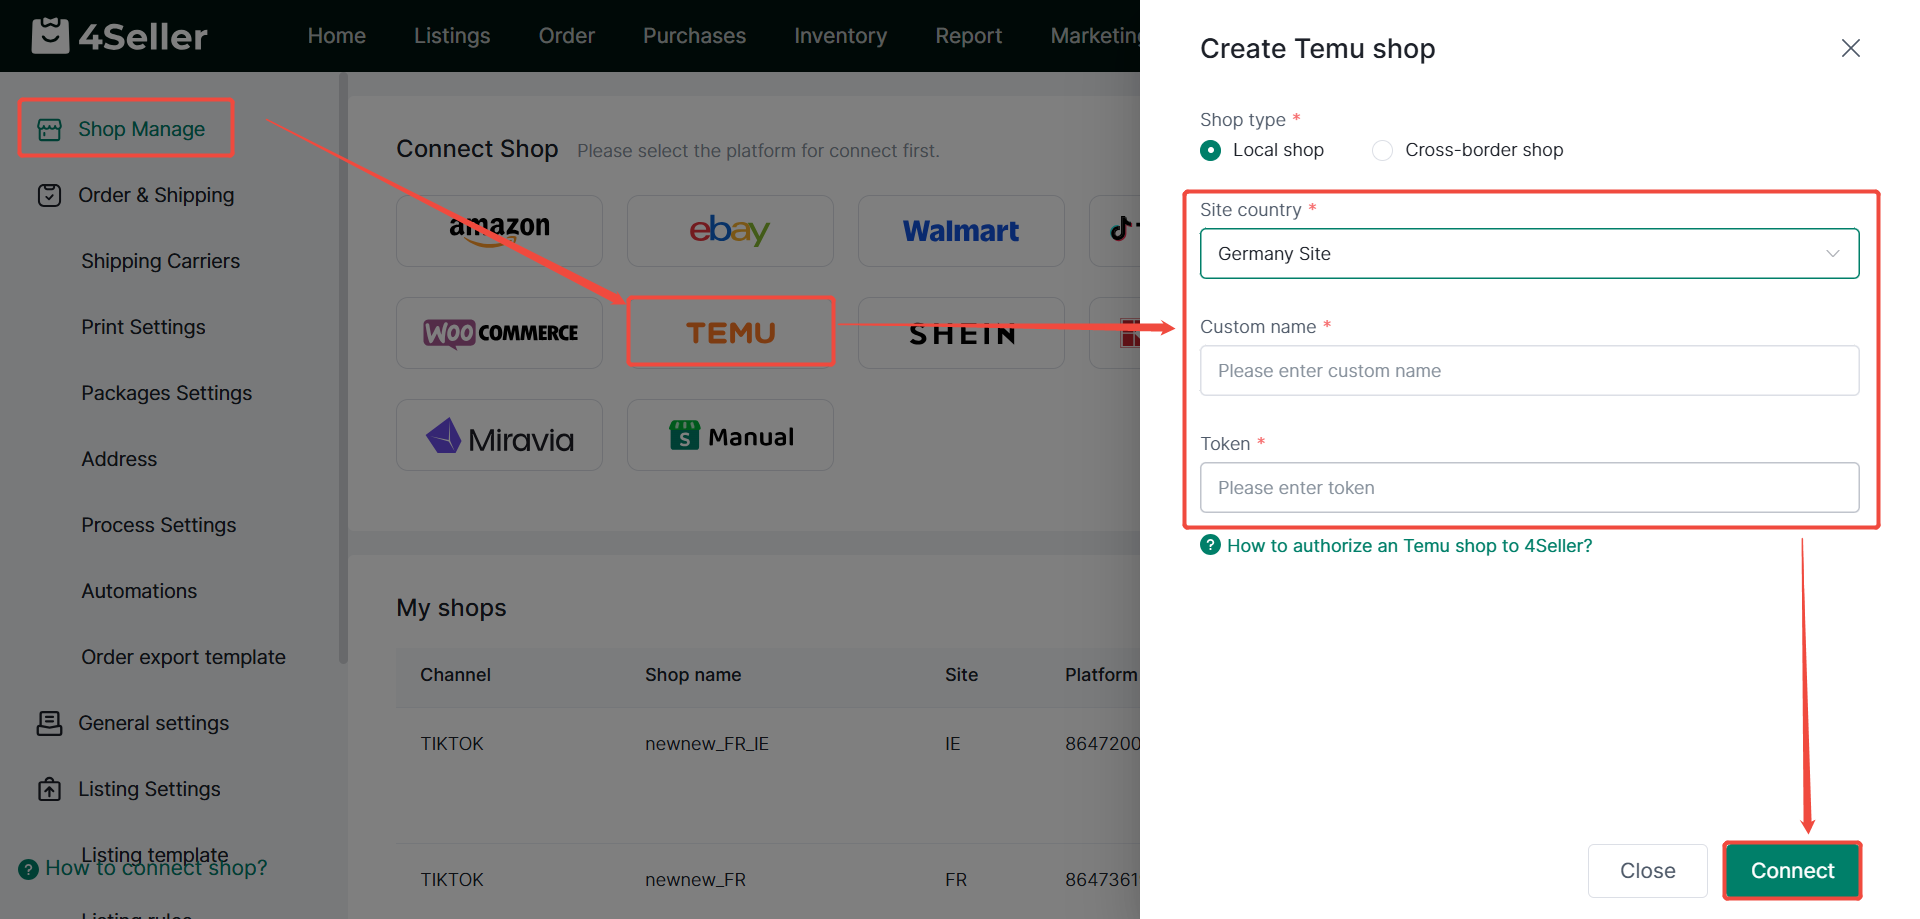The width and height of the screenshot is (1920, 919).
Task: Click the Listing Settings icon
Action: (49, 789)
